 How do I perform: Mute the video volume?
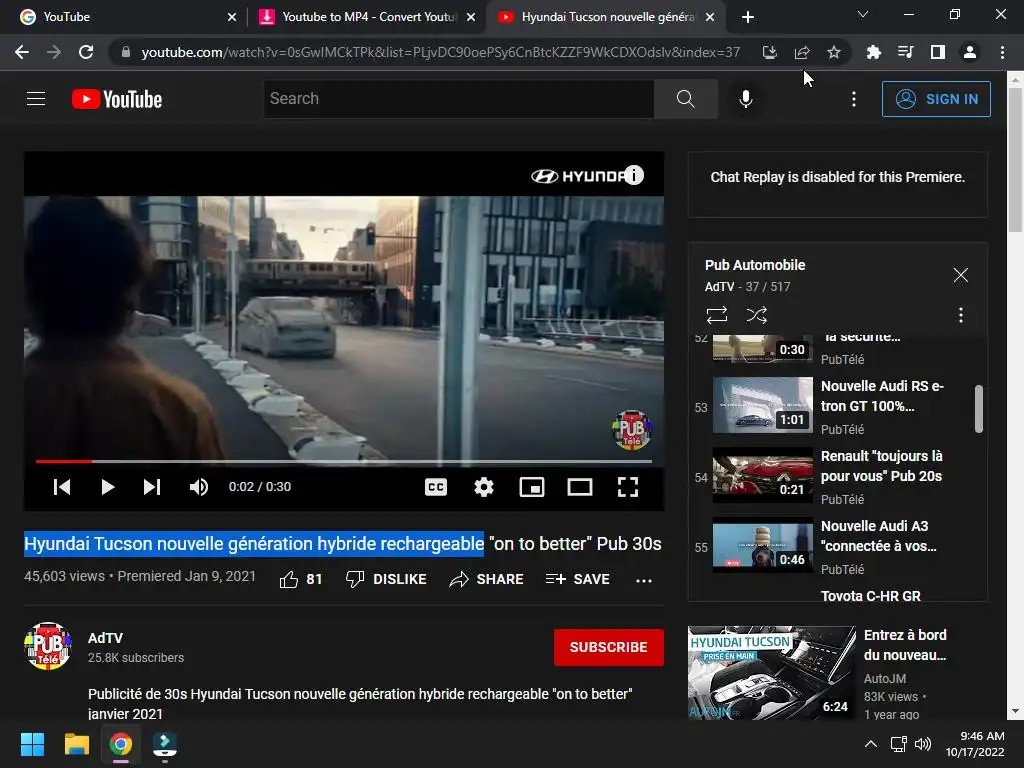(x=199, y=487)
